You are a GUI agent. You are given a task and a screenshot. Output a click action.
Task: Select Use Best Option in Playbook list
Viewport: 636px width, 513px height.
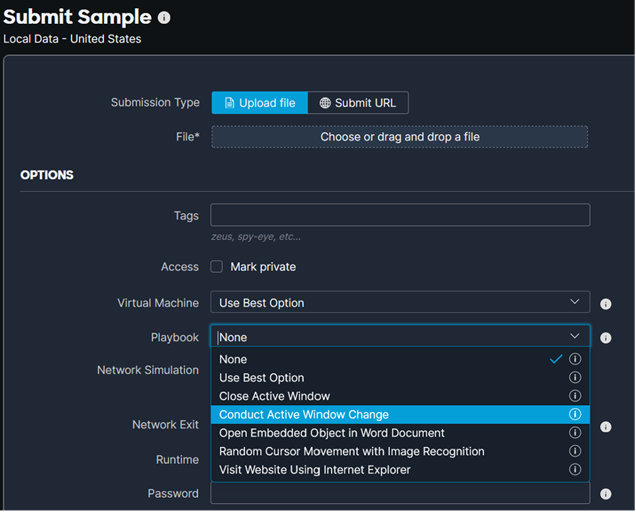click(400, 378)
